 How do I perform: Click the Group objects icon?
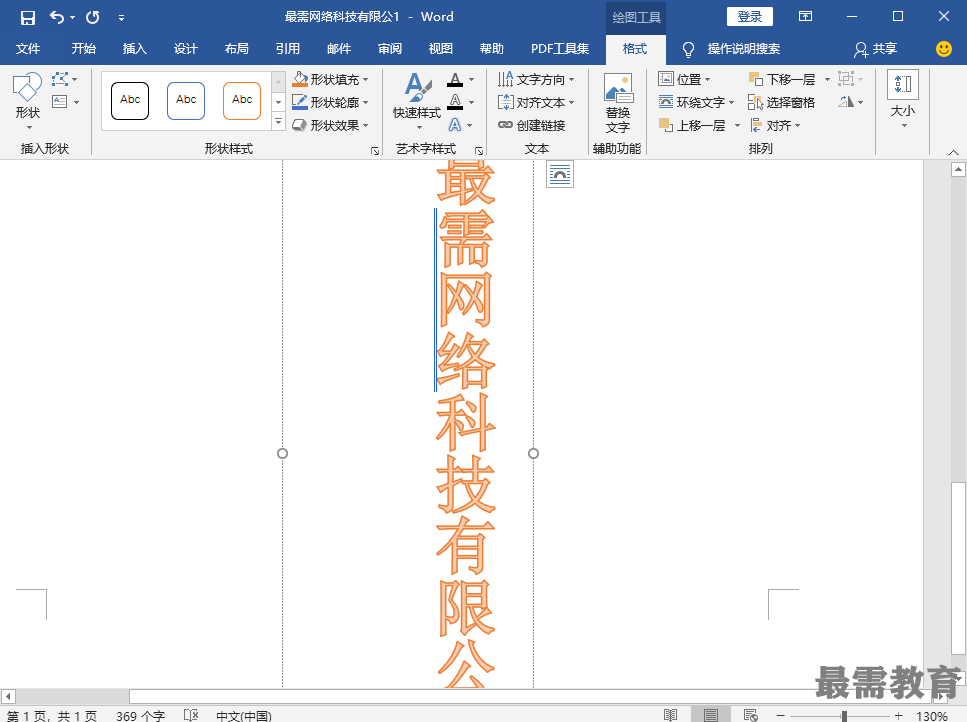point(846,79)
